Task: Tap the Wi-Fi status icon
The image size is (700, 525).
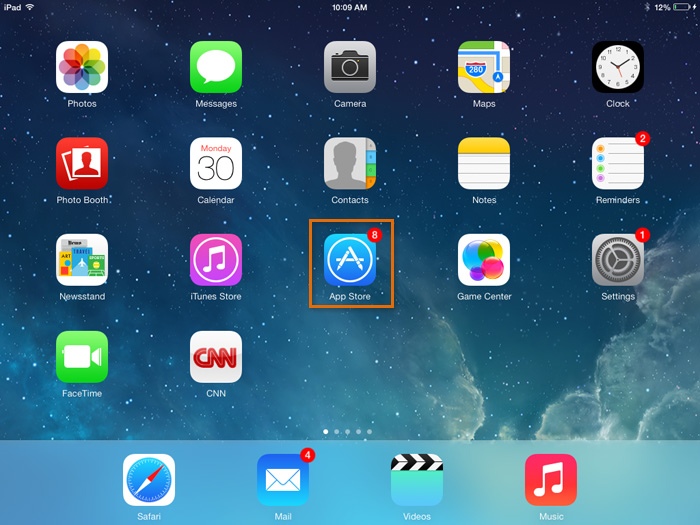Action: [x=30, y=7]
